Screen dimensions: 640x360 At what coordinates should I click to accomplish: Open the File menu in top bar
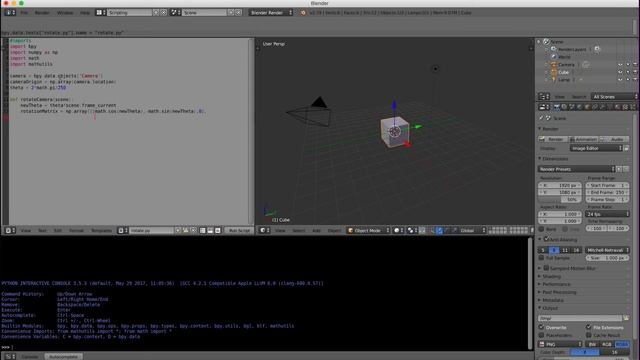(x=24, y=13)
